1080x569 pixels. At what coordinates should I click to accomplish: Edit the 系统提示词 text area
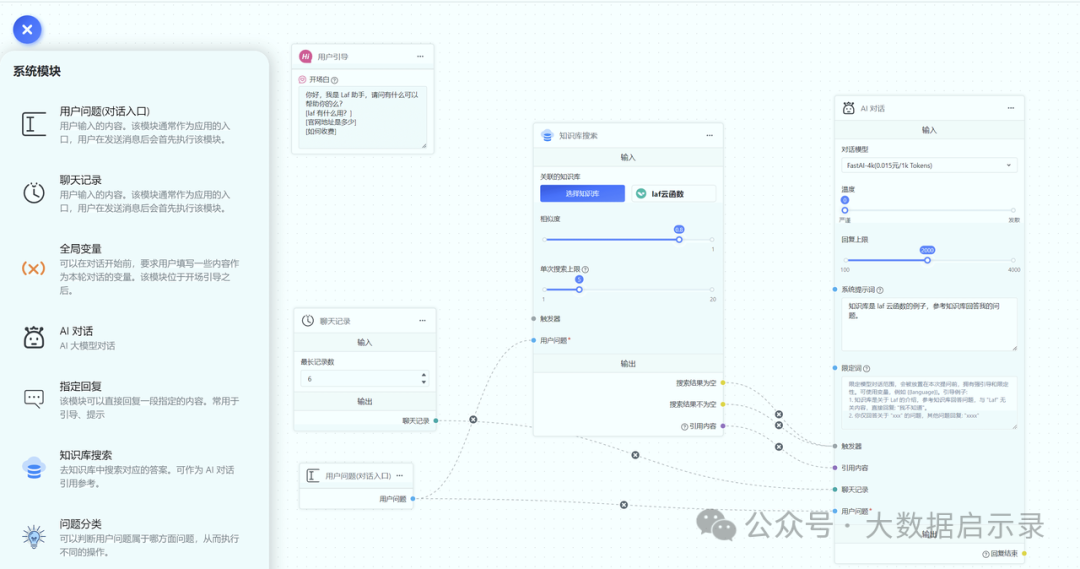(929, 324)
